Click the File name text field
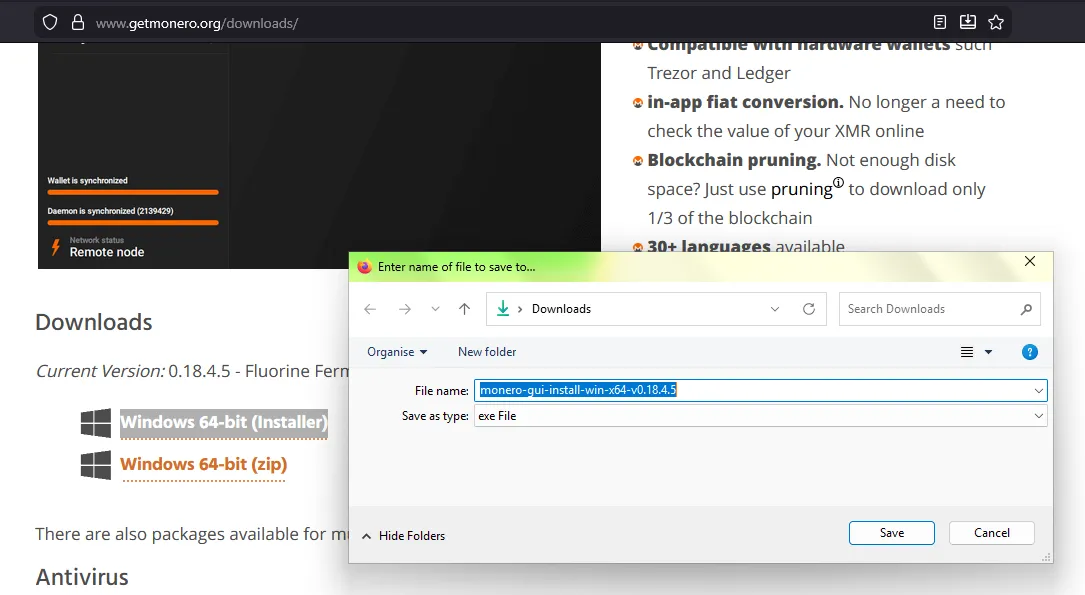The width and height of the screenshot is (1085, 595). 760,390
